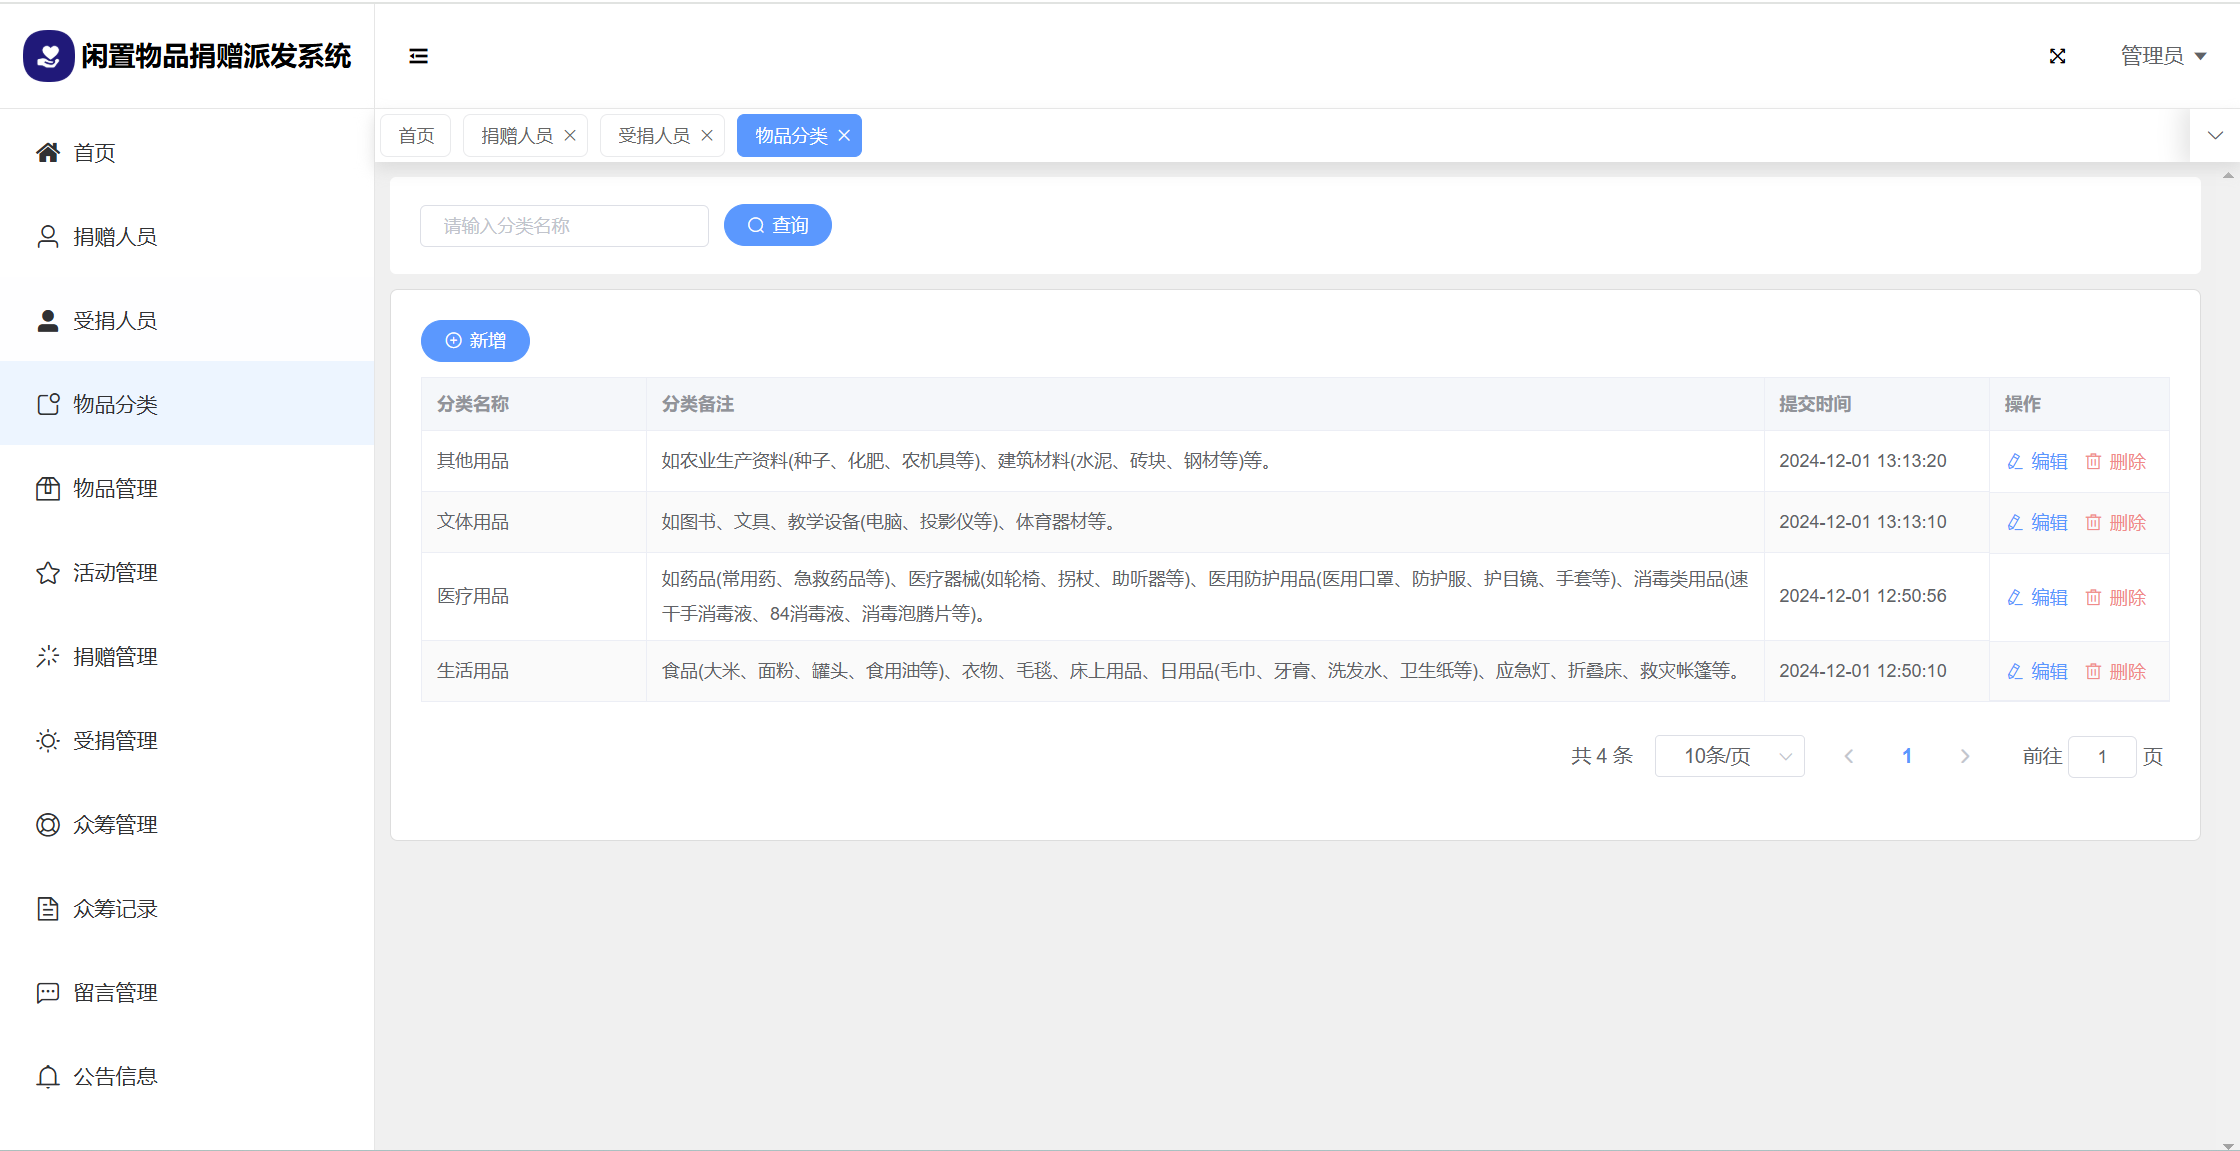Click the 新增 add button
Viewport: 2240px width, 1151px height.
475,341
